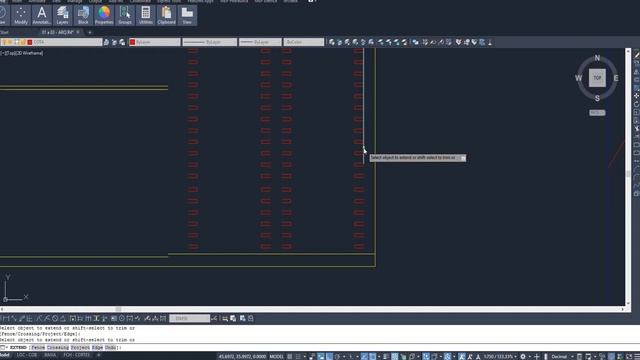Rotate view to South on ViewCube compass
The image size is (640, 360).
(x=597, y=98)
